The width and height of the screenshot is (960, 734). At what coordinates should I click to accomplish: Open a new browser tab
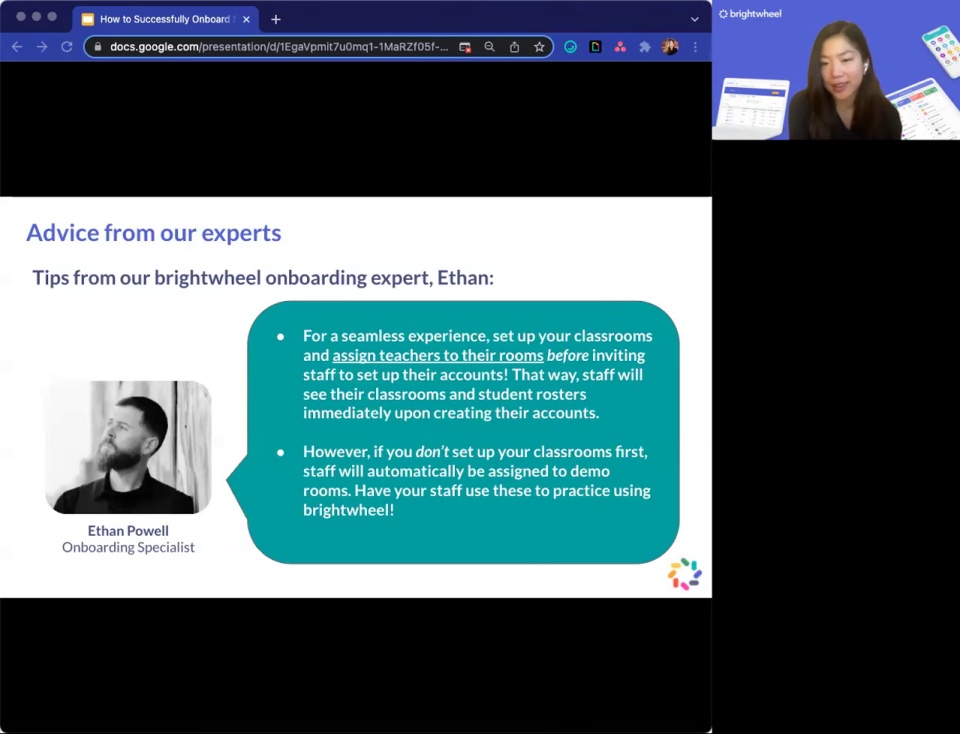[x=276, y=20]
